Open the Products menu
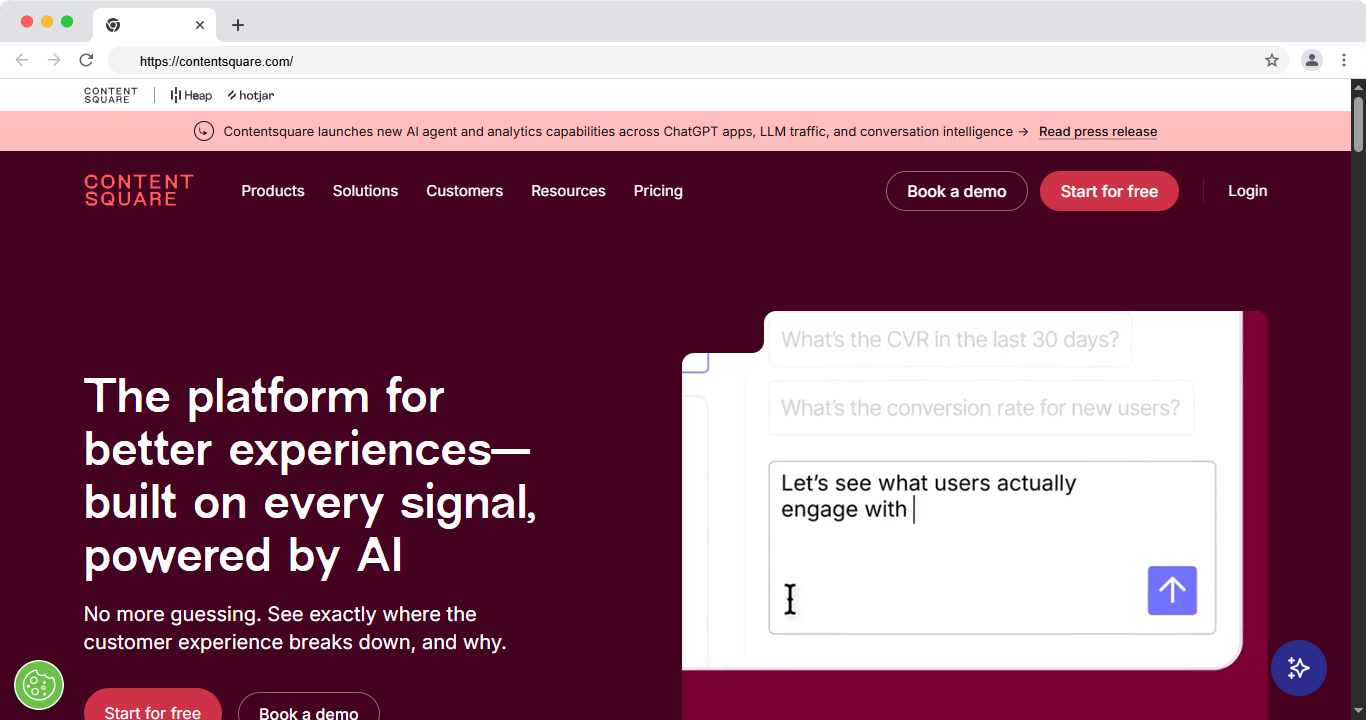The image size is (1366, 720). click(273, 191)
